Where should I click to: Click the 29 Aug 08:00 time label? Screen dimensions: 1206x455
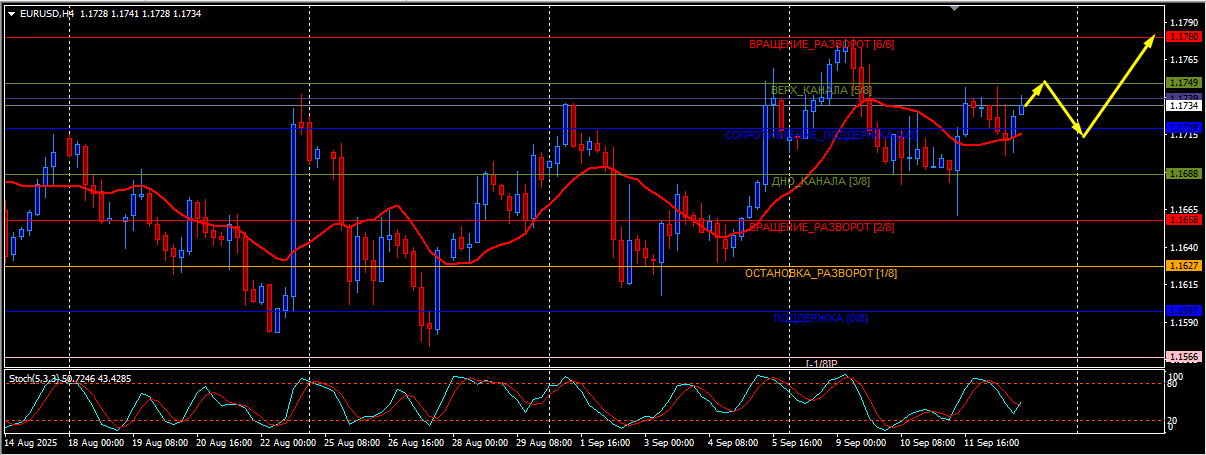[x=545, y=440]
